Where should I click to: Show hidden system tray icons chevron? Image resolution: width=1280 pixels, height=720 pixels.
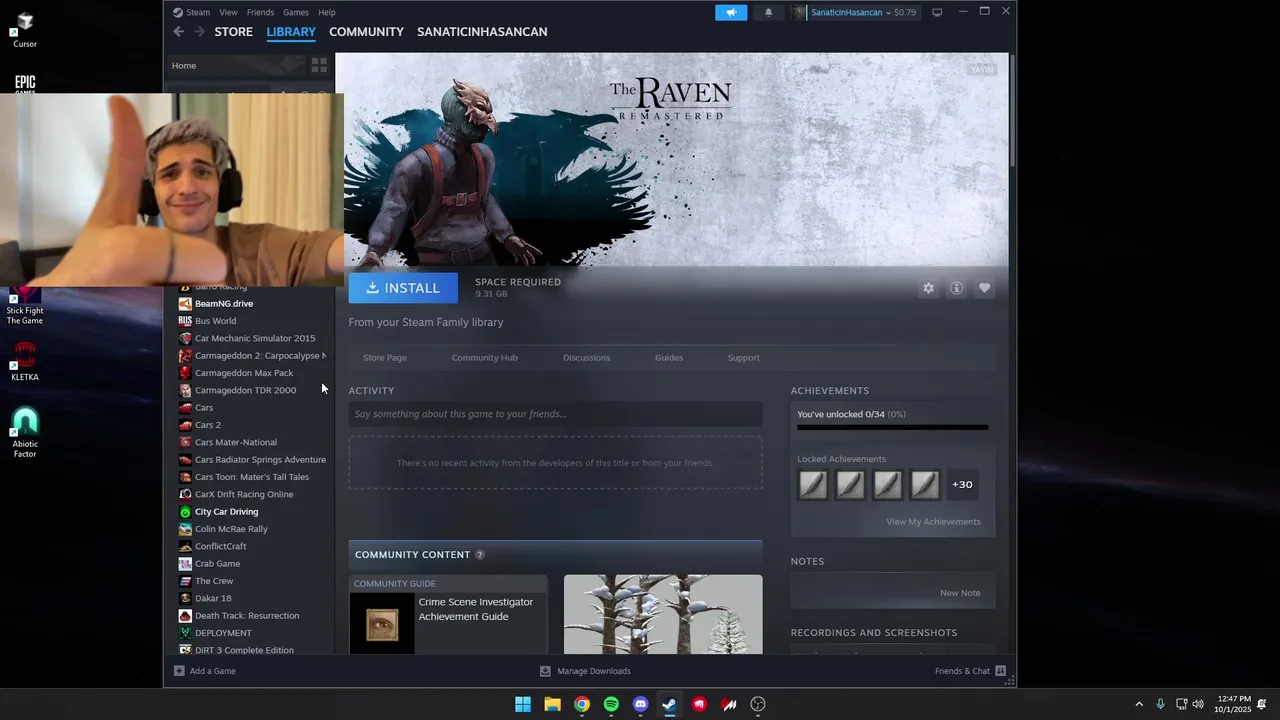[x=1138, y=704]
